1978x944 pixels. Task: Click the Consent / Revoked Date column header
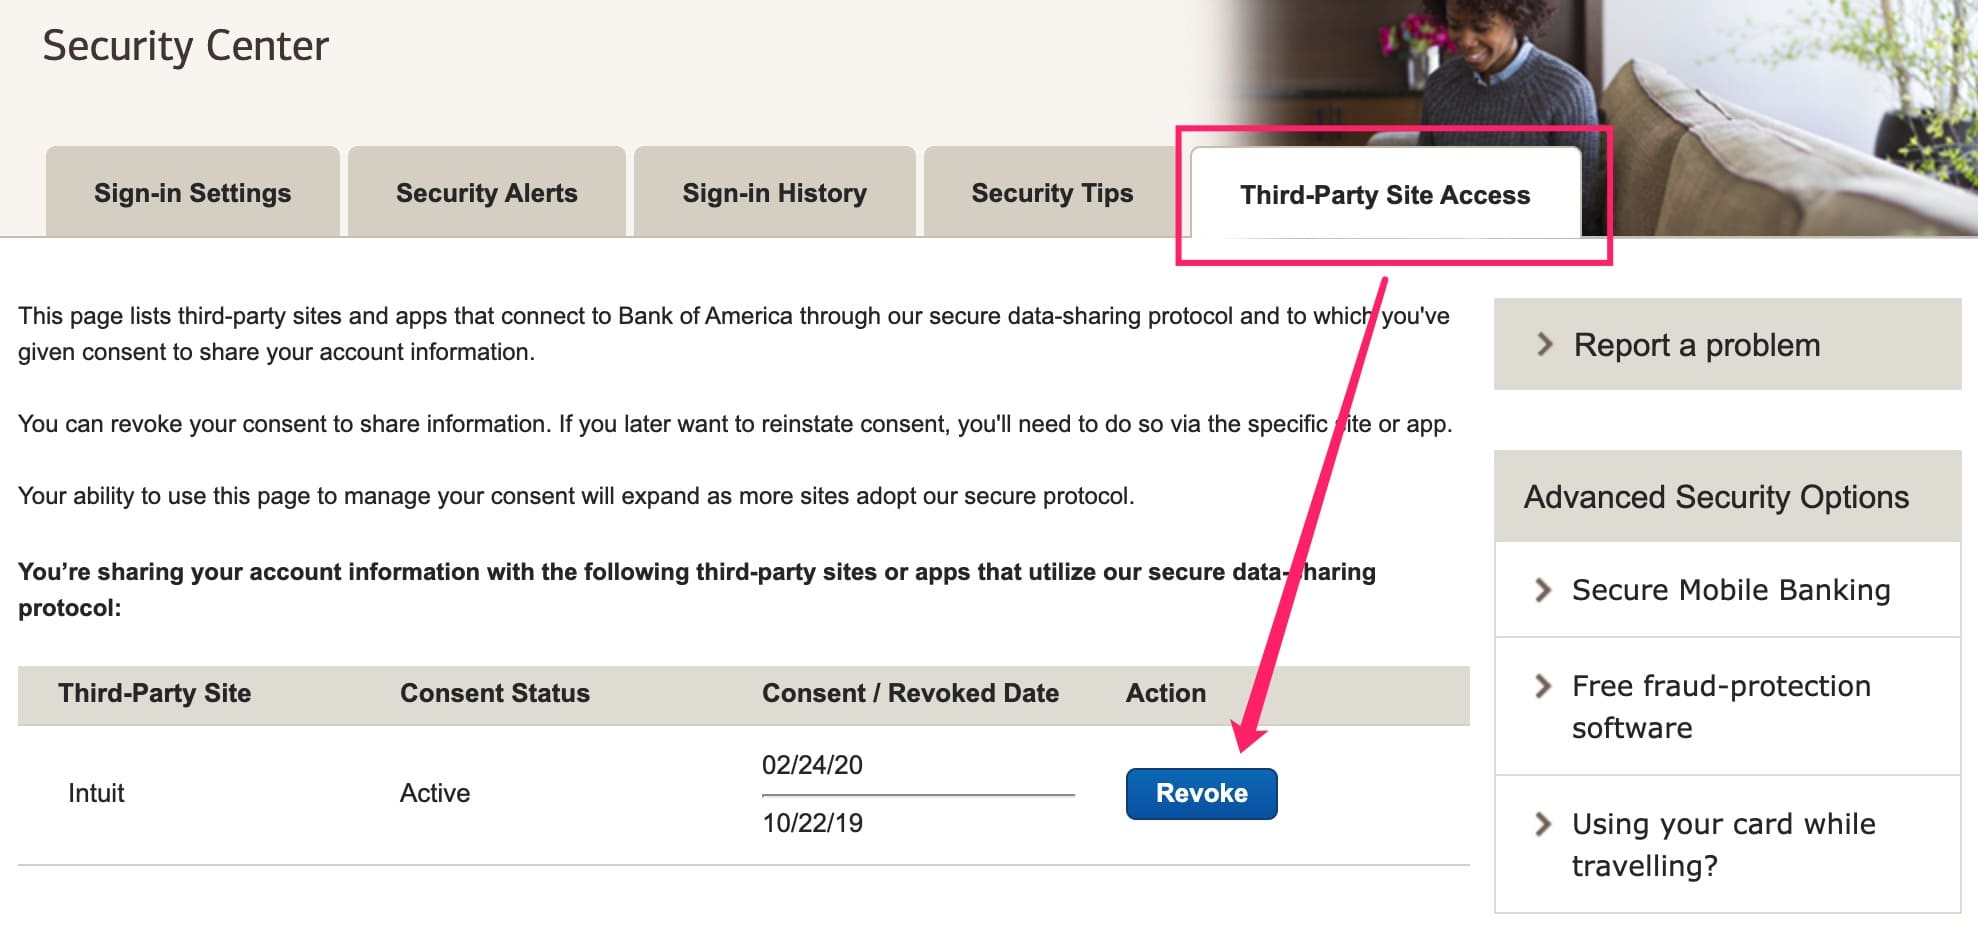pyautogui.click(x=910, y=693)
